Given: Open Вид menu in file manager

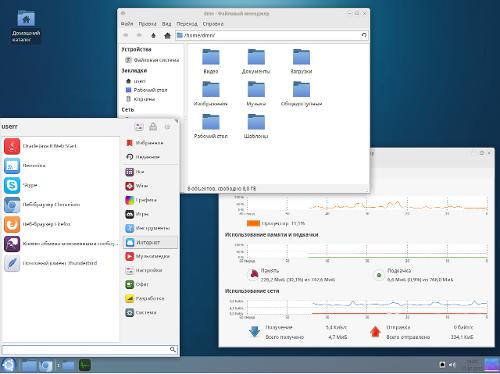Looking at the screenshot, I should (166, 24).
